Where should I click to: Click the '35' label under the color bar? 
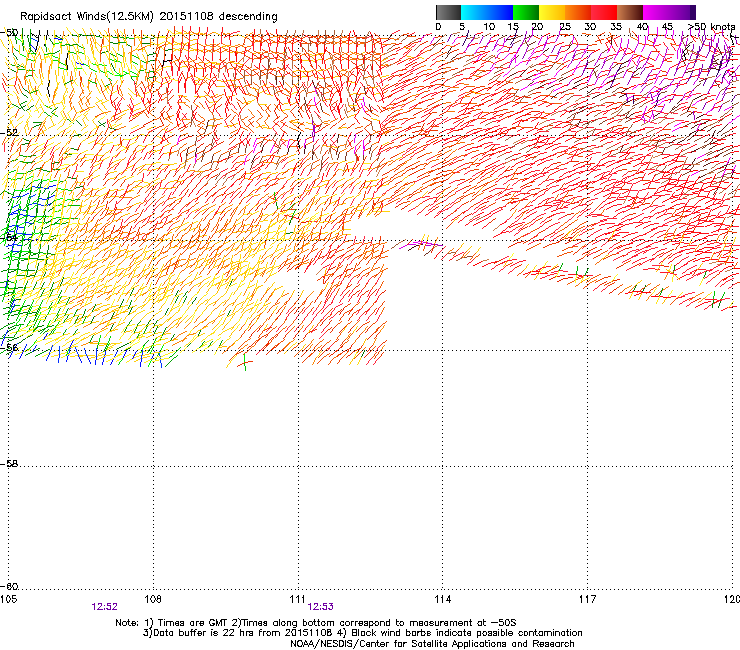[616, 27]
